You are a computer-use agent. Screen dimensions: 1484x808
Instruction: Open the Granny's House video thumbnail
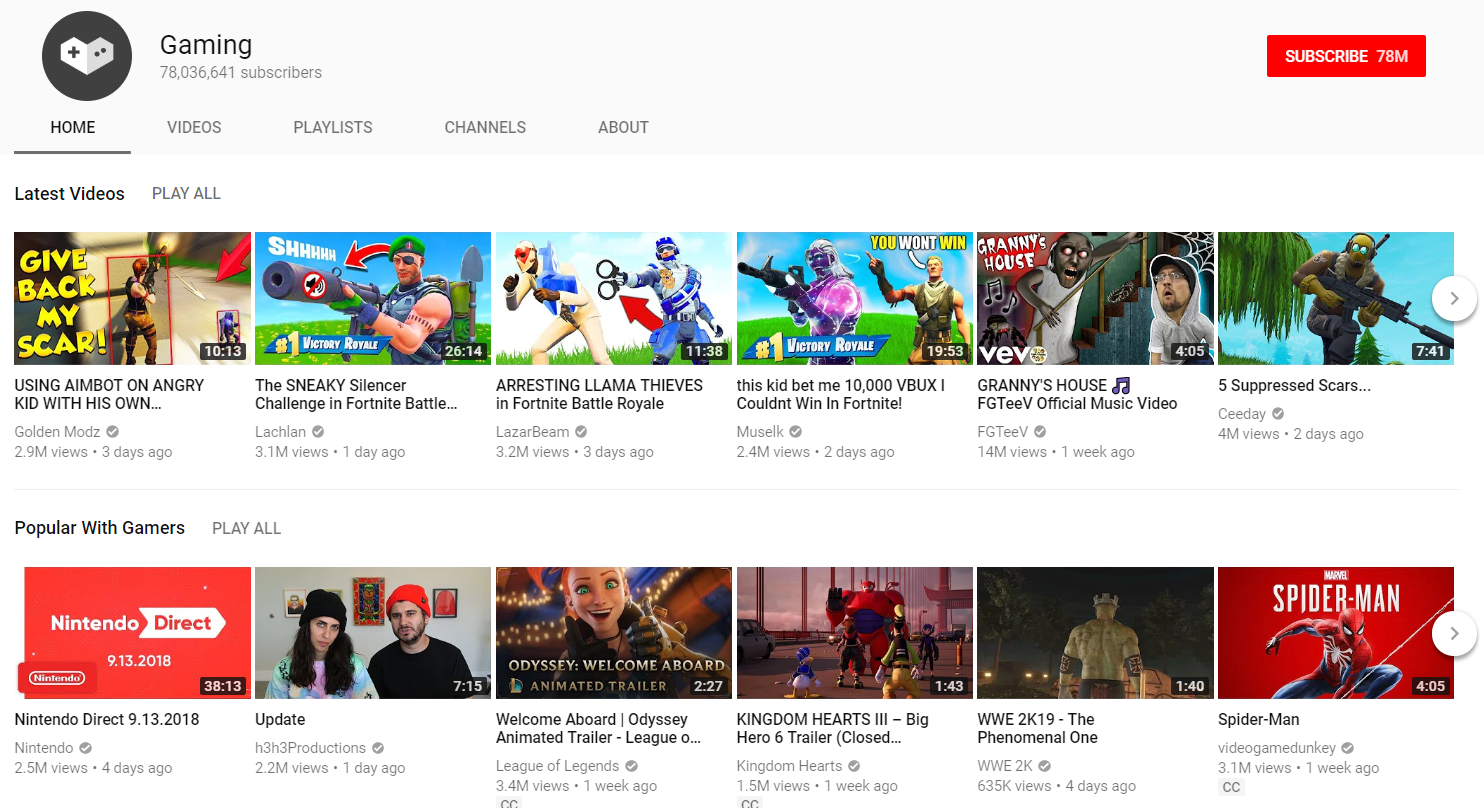point(1095,298)
